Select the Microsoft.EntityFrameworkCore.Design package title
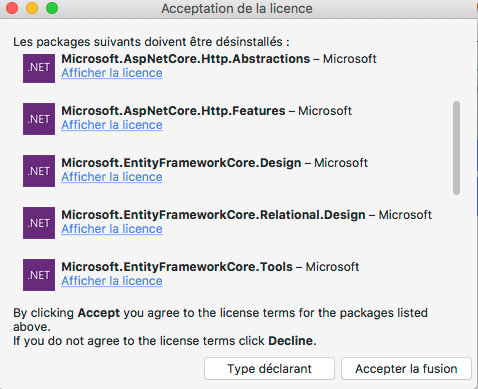The height and width of the screenshot is (389, 478). coord(181,163)
